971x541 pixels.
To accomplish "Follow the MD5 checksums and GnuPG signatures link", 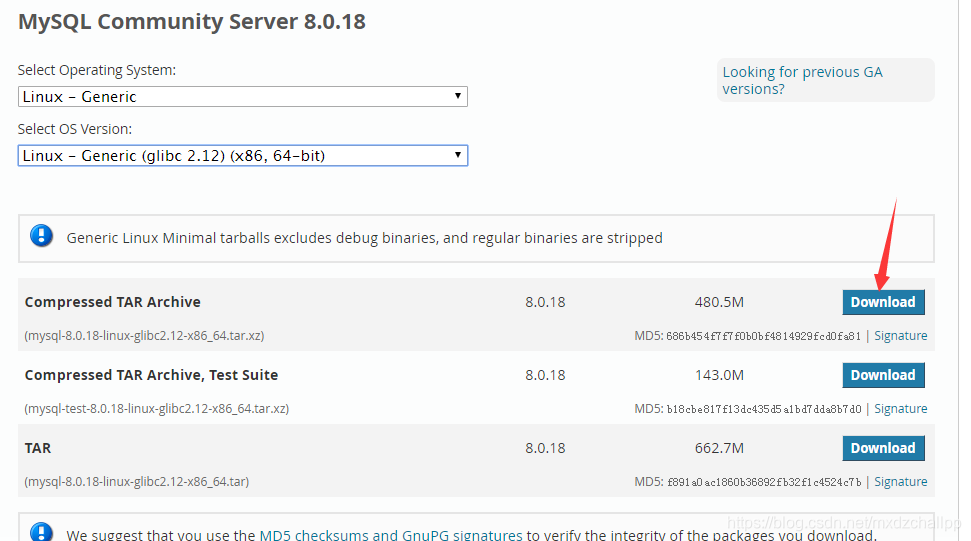I will pos(391,535).
